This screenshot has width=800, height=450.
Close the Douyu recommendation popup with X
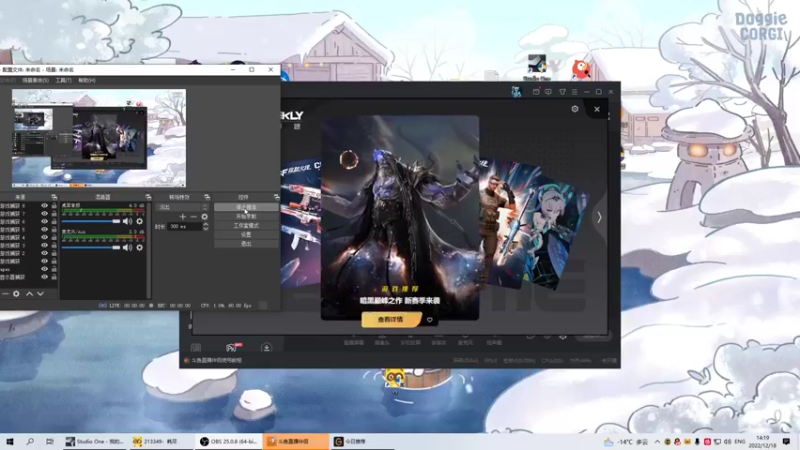(596, 109)
